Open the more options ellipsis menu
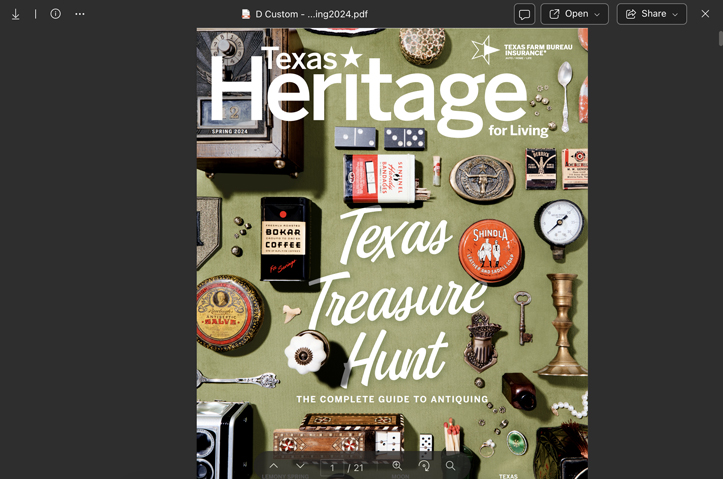The height and width of the screenshot is (479, 723). 80,14
